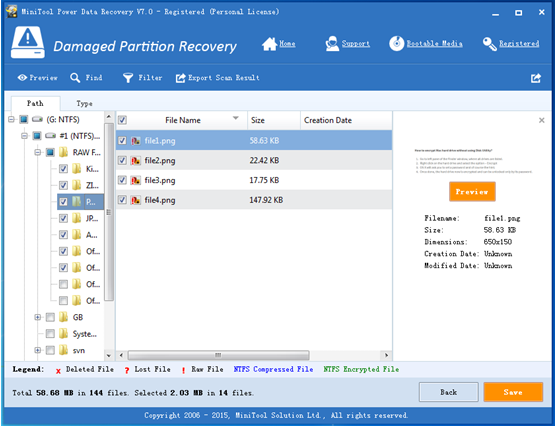Select the highlighted P... folder in tree
Image resolution: width=555 pixels, height=426 pixels.
coord(81,202)
